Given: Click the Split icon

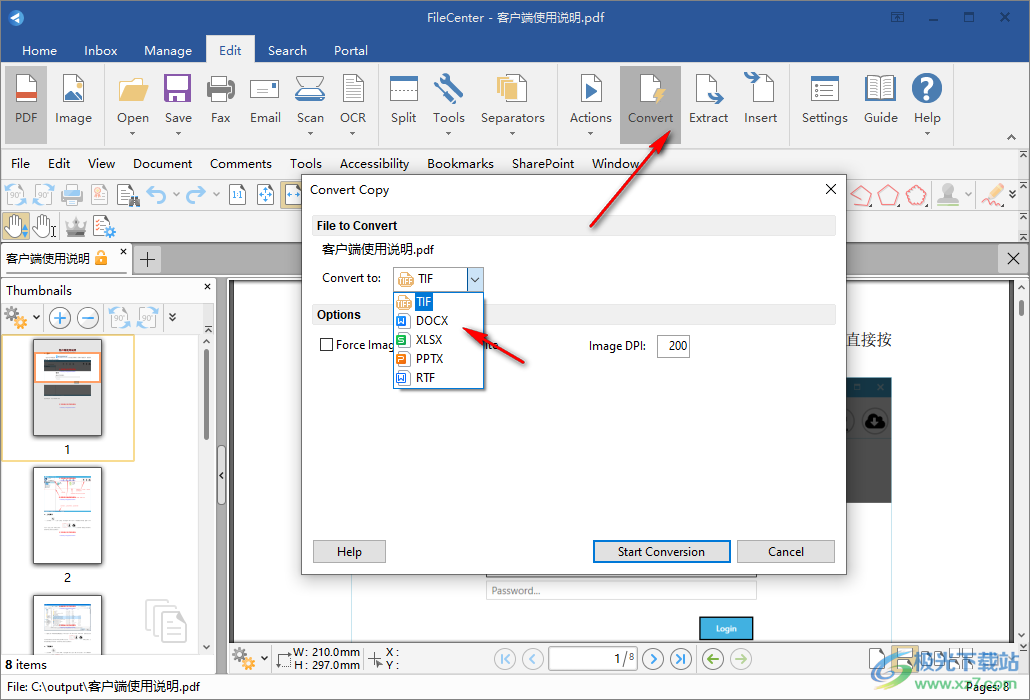Looking at the screenshot, I should (403, 89).
